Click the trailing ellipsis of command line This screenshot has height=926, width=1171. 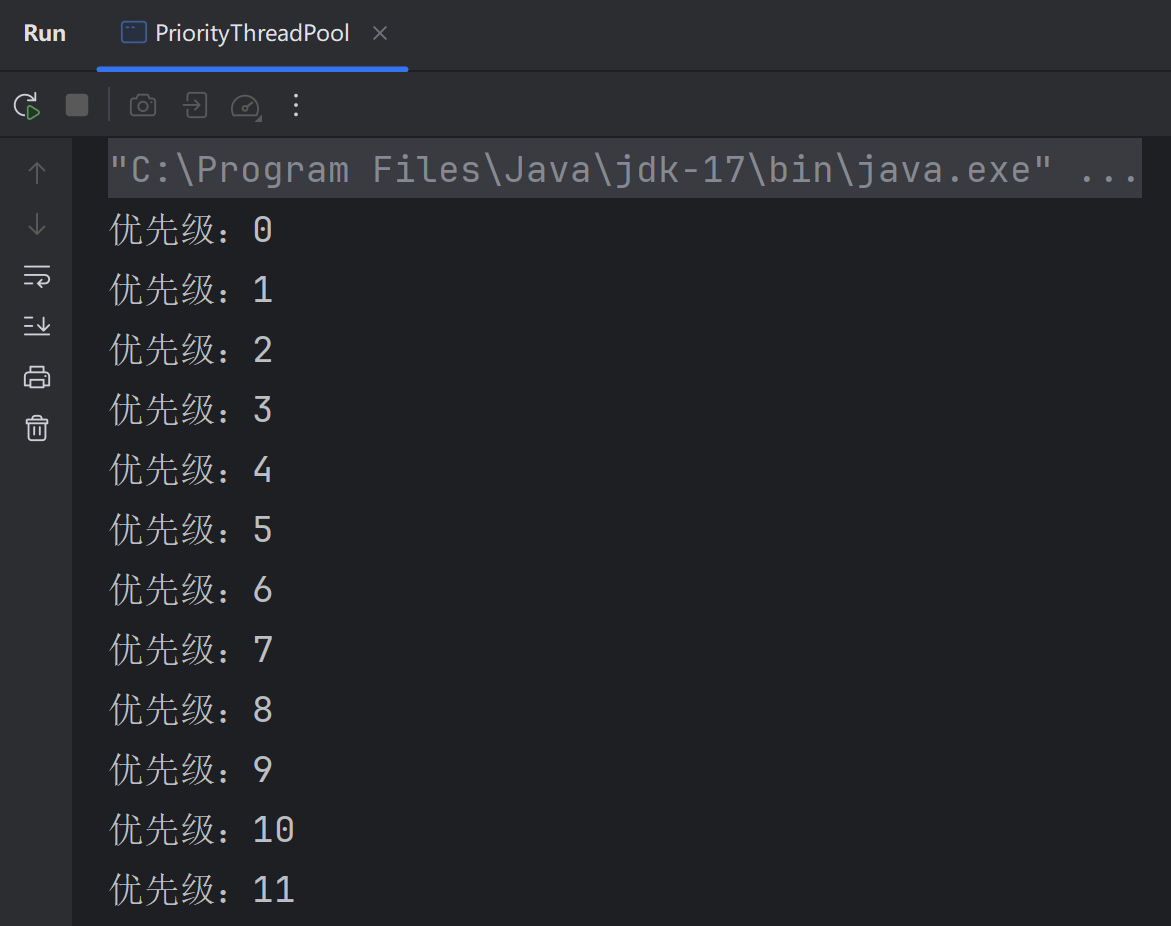click(1108, 171)
